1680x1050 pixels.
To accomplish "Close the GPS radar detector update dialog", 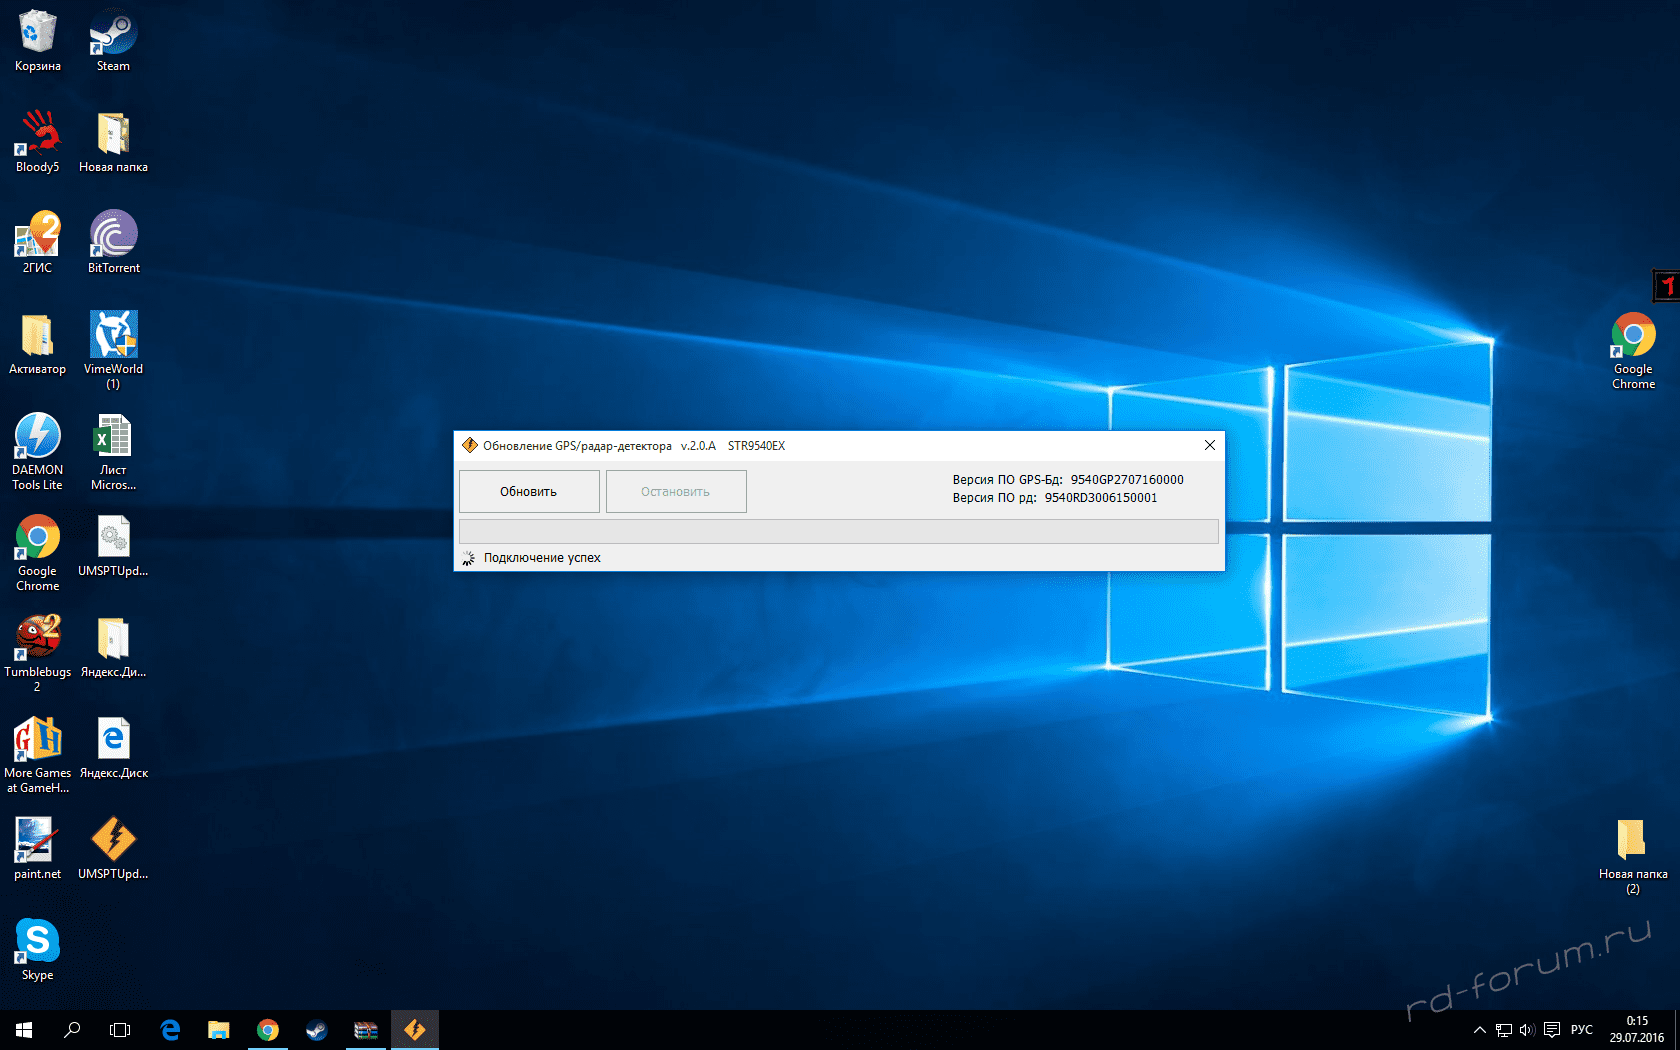I will click(1209, 445).
